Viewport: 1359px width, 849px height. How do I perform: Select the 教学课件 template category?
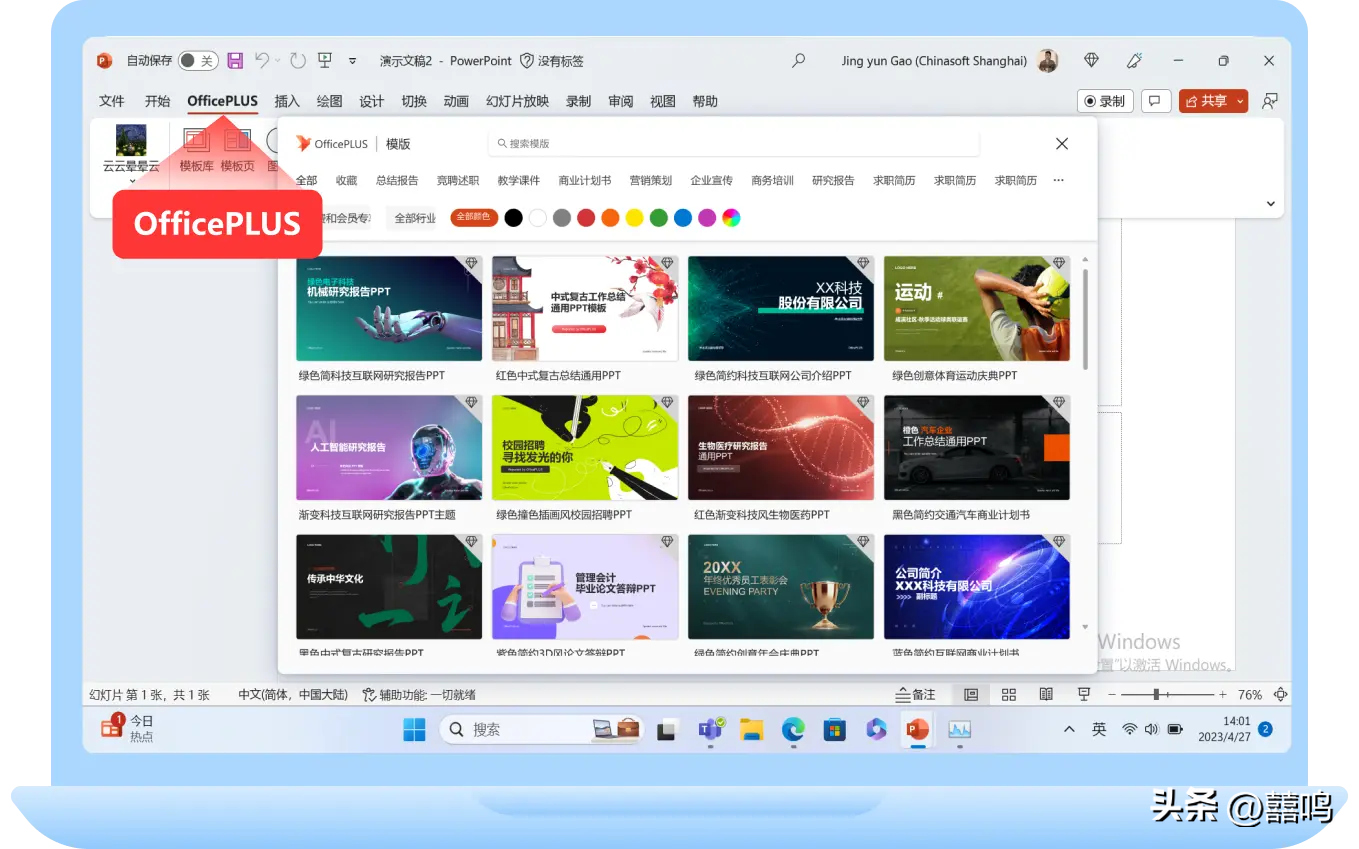pyautogui.click(x=518, y=181)
